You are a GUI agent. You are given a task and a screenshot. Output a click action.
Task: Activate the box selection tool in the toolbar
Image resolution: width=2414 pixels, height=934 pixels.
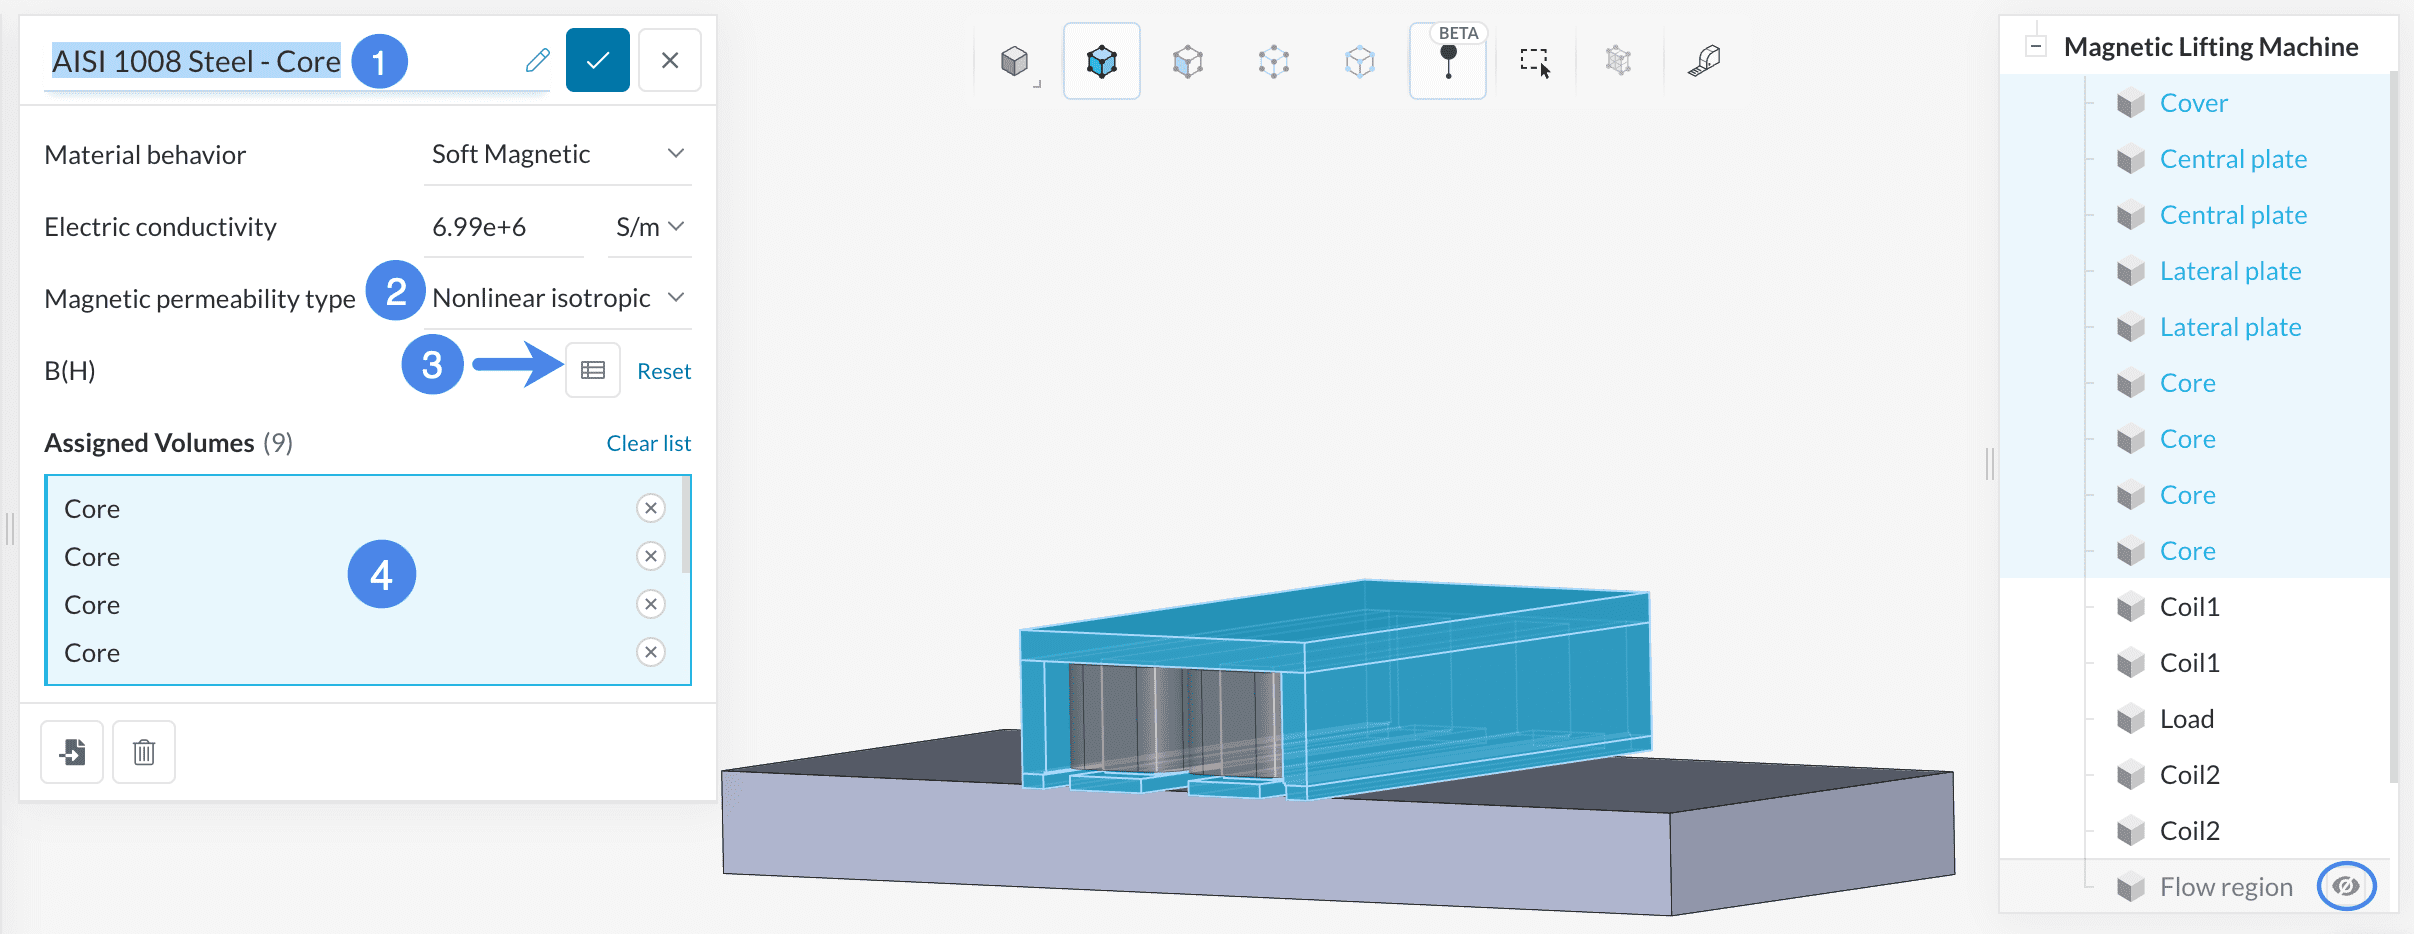coord(1534,62)
